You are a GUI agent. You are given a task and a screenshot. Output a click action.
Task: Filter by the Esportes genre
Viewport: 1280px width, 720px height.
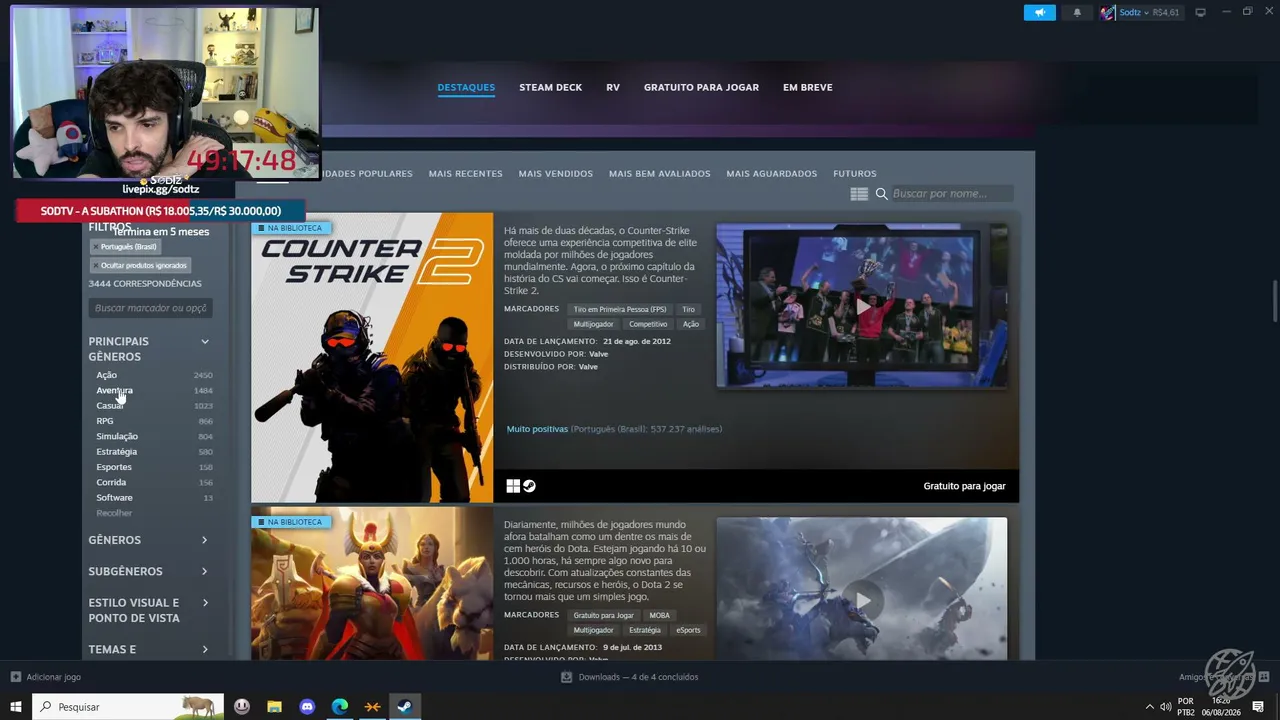[x=114, y=467]
